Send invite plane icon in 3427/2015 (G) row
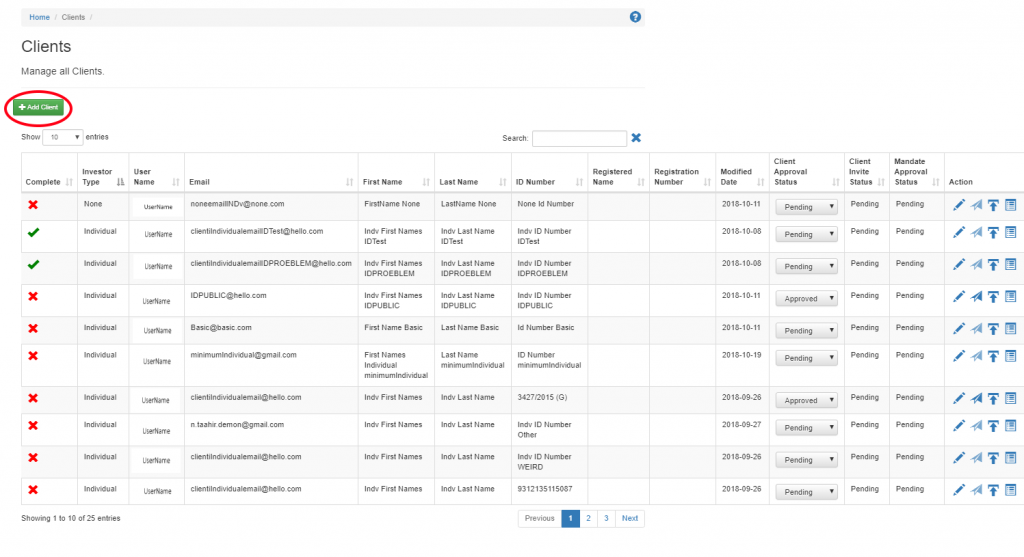 [976, 398]
